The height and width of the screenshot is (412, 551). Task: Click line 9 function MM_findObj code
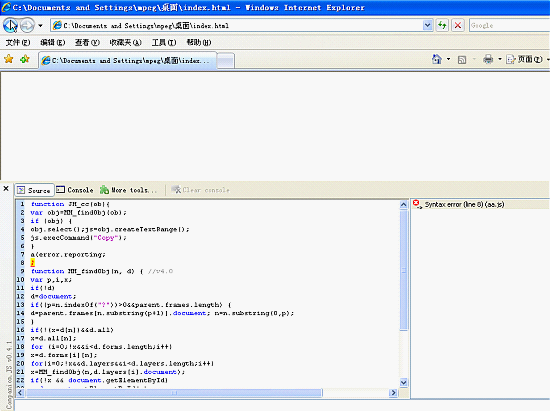click(102, 271)
